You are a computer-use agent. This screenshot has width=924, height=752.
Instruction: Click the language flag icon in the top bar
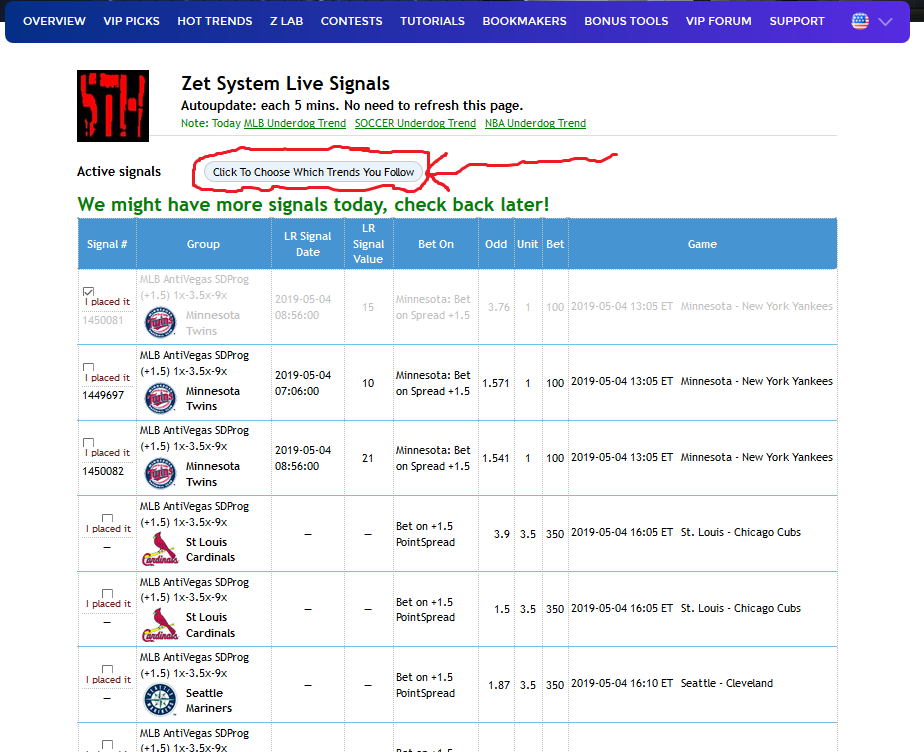860,20
